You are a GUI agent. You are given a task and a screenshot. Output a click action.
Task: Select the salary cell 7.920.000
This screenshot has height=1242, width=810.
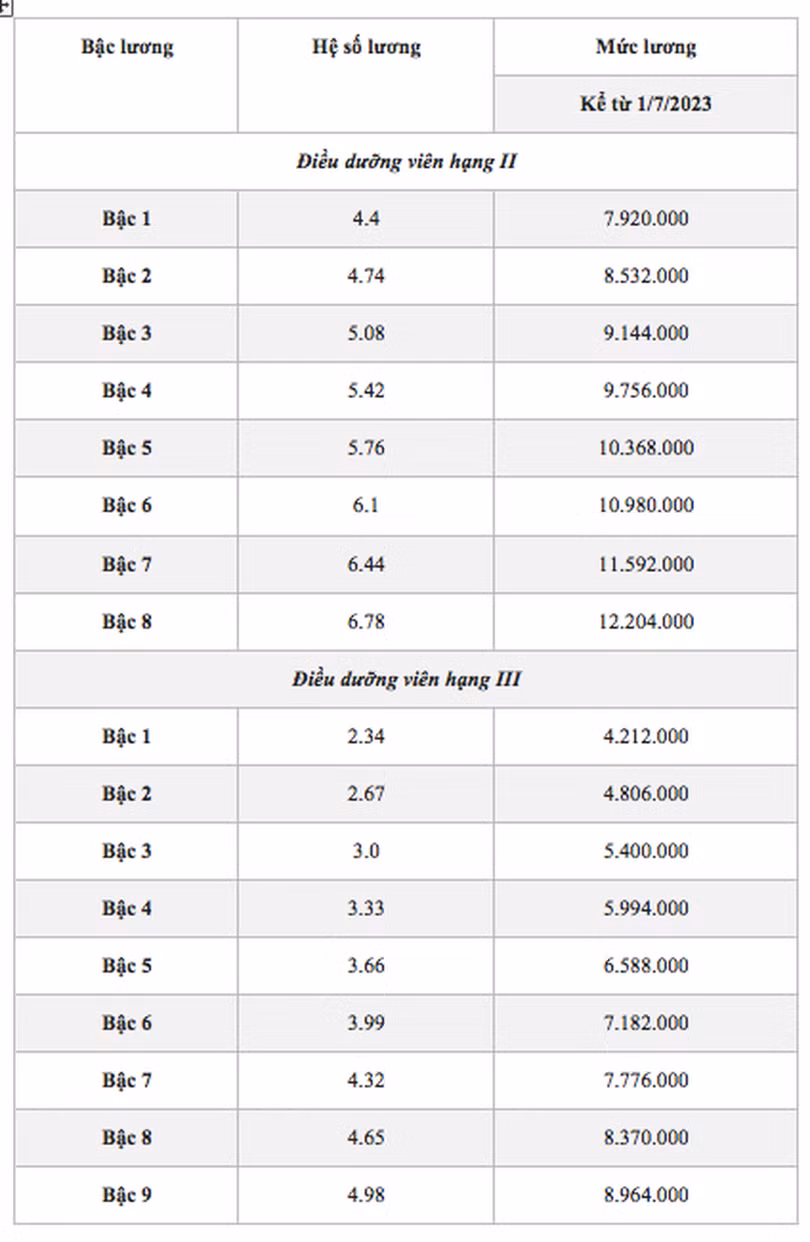[646, 219]
